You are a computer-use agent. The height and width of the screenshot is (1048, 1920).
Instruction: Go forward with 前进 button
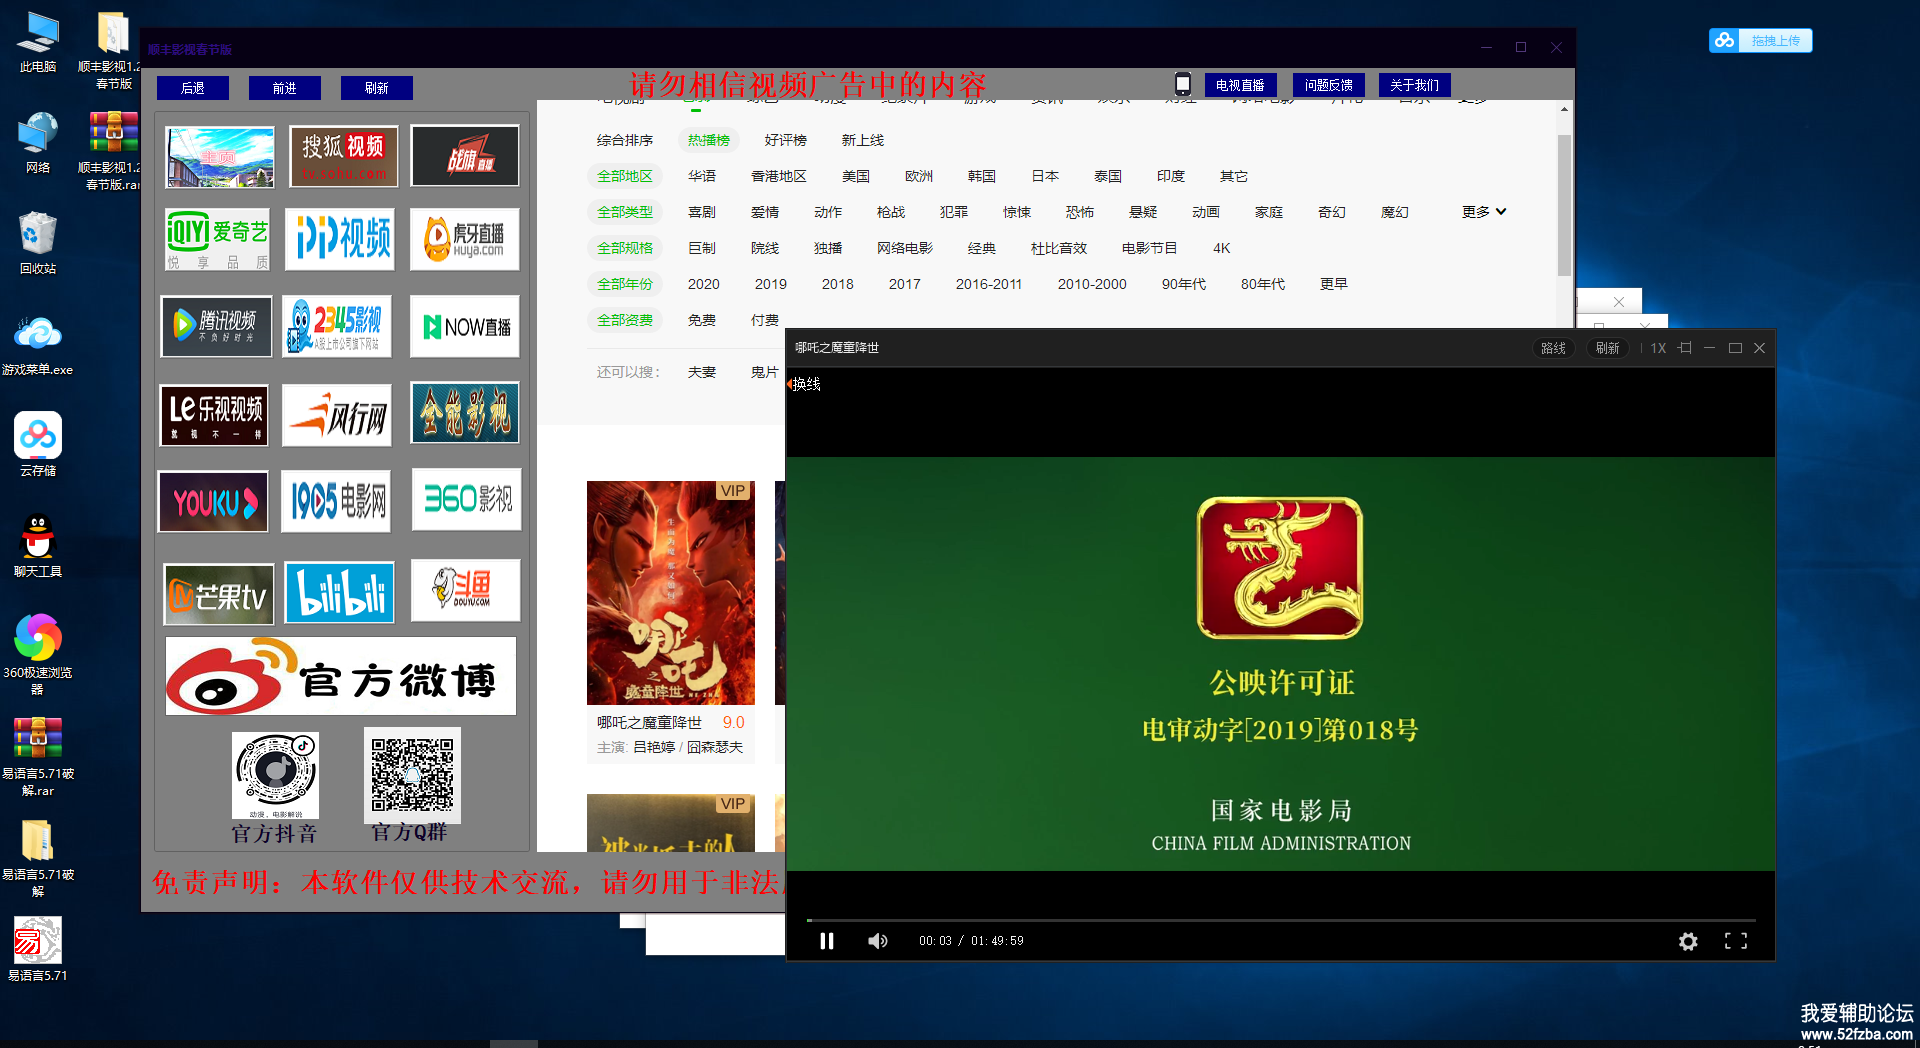[x=285, y=88]
